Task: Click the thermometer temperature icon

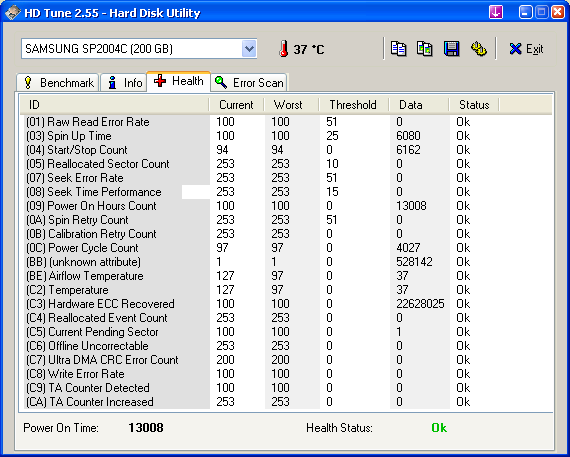Action: pyautogui.click(x=284, y=49)
